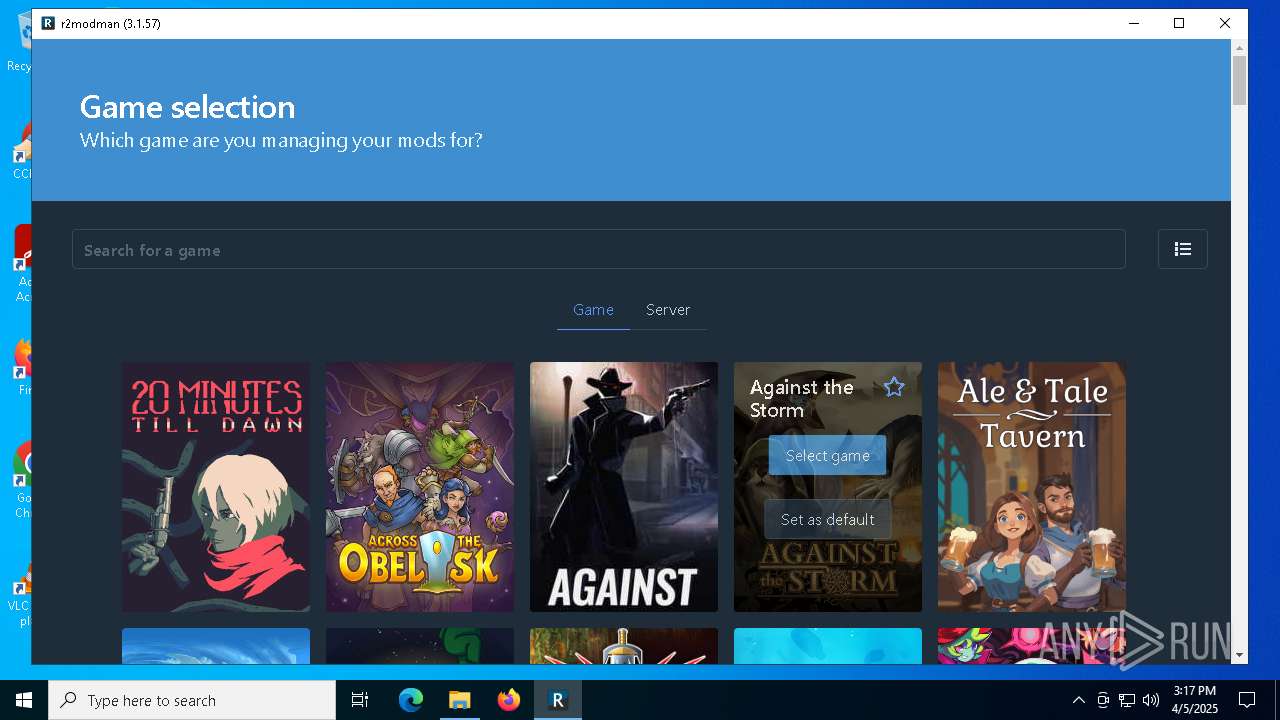Select the Against game card
This screenshot has height=720, width=1280.
pos(624,487)
